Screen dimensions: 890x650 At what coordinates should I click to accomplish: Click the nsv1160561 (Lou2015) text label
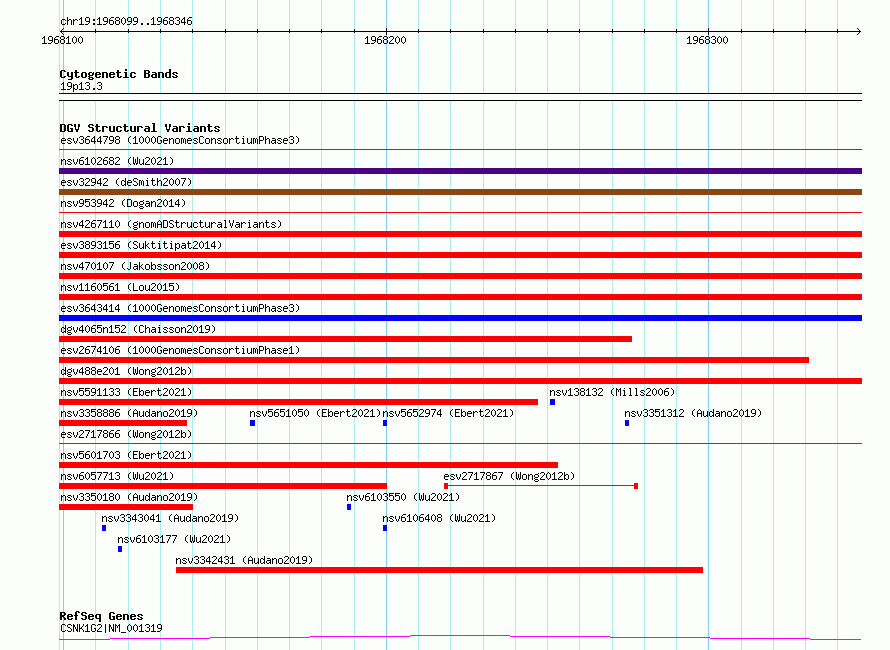[x=120, y=287]
